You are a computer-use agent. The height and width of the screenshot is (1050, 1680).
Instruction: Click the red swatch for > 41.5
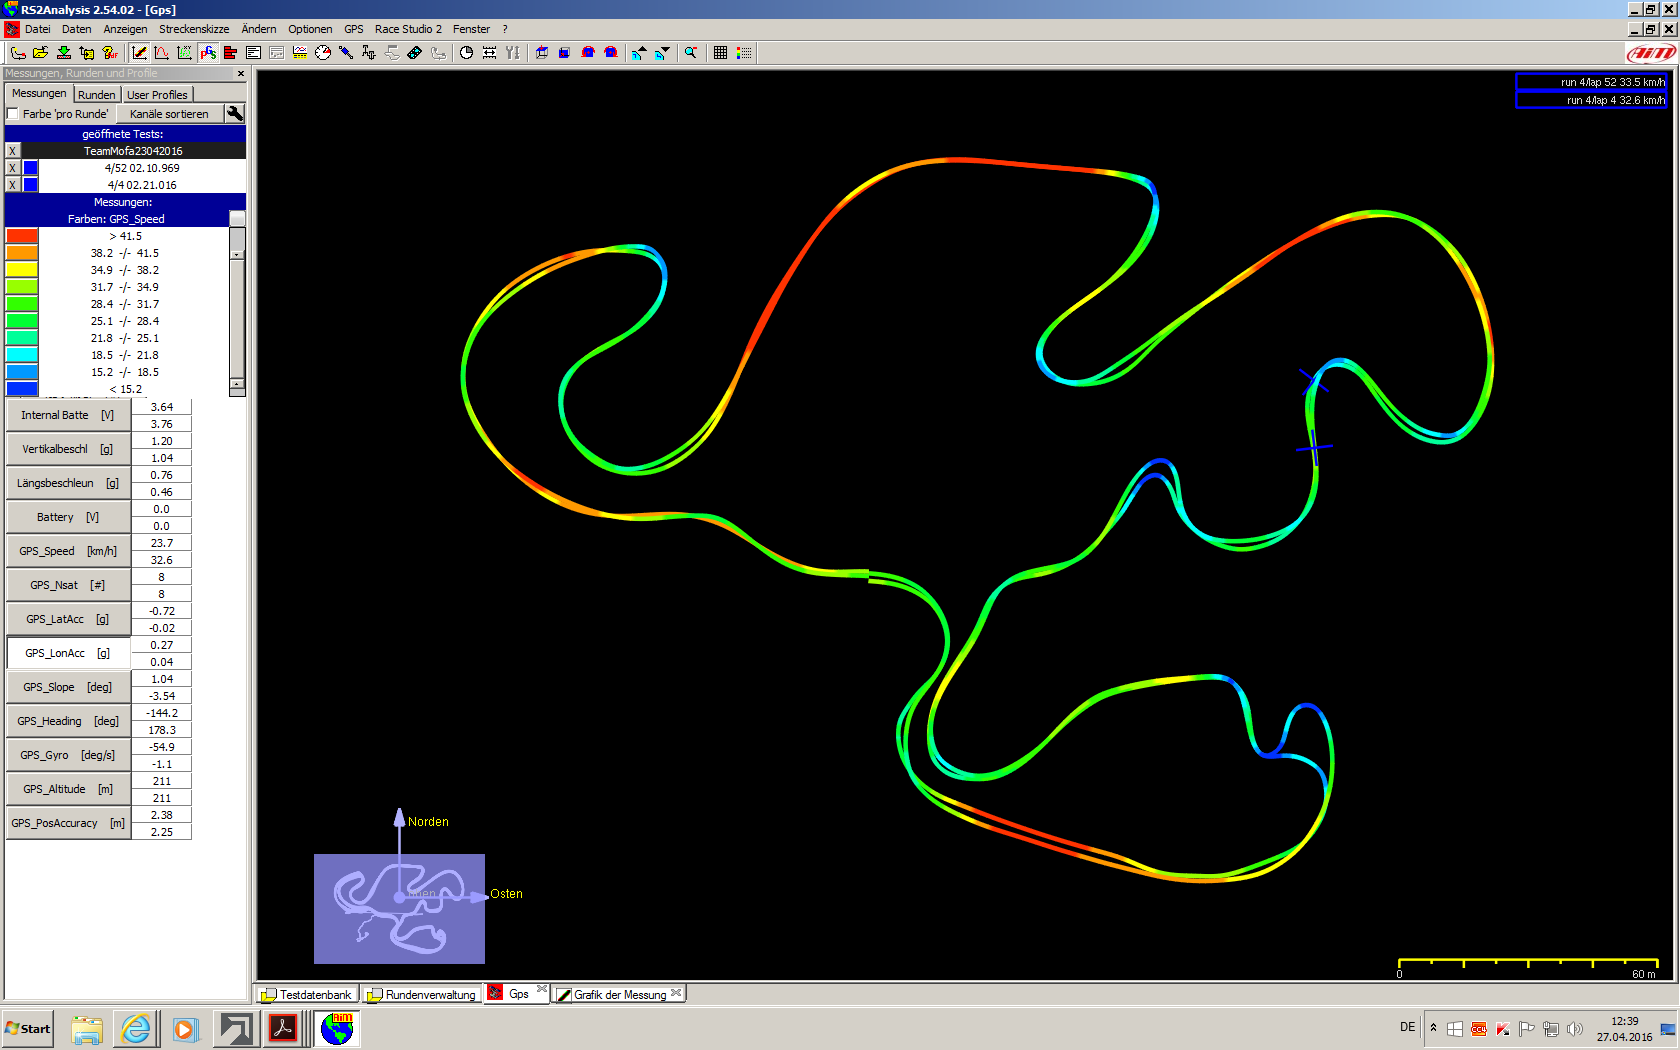(22, 236)
